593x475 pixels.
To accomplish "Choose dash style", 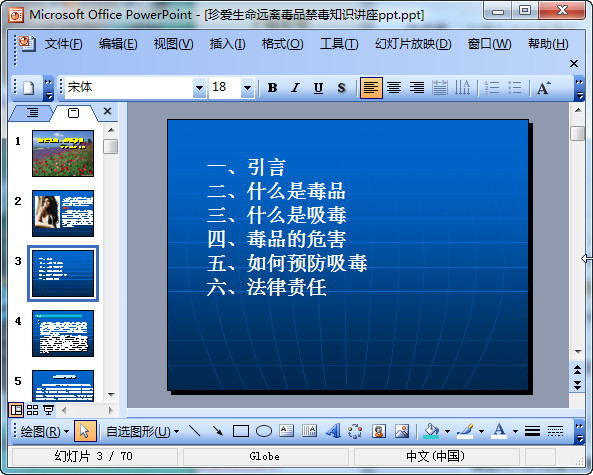I will pyautogui.click(x=555, y=431).
